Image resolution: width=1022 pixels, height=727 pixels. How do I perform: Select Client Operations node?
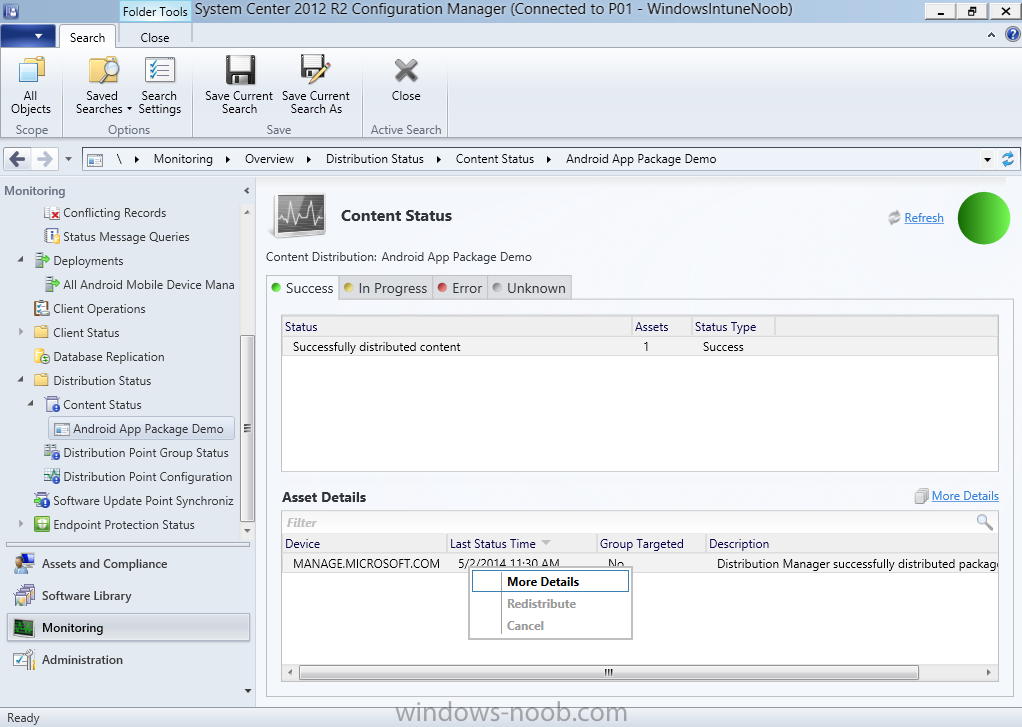[x=99, y=308]
